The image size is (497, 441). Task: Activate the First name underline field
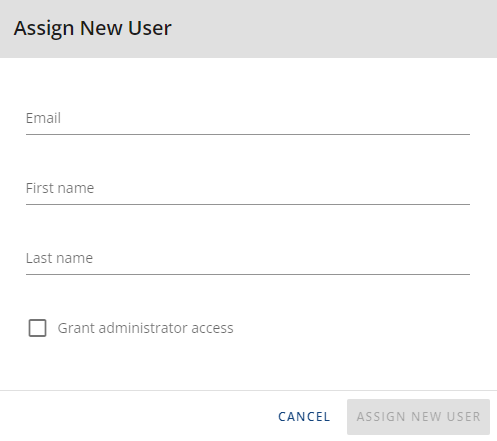pos(248,188)
